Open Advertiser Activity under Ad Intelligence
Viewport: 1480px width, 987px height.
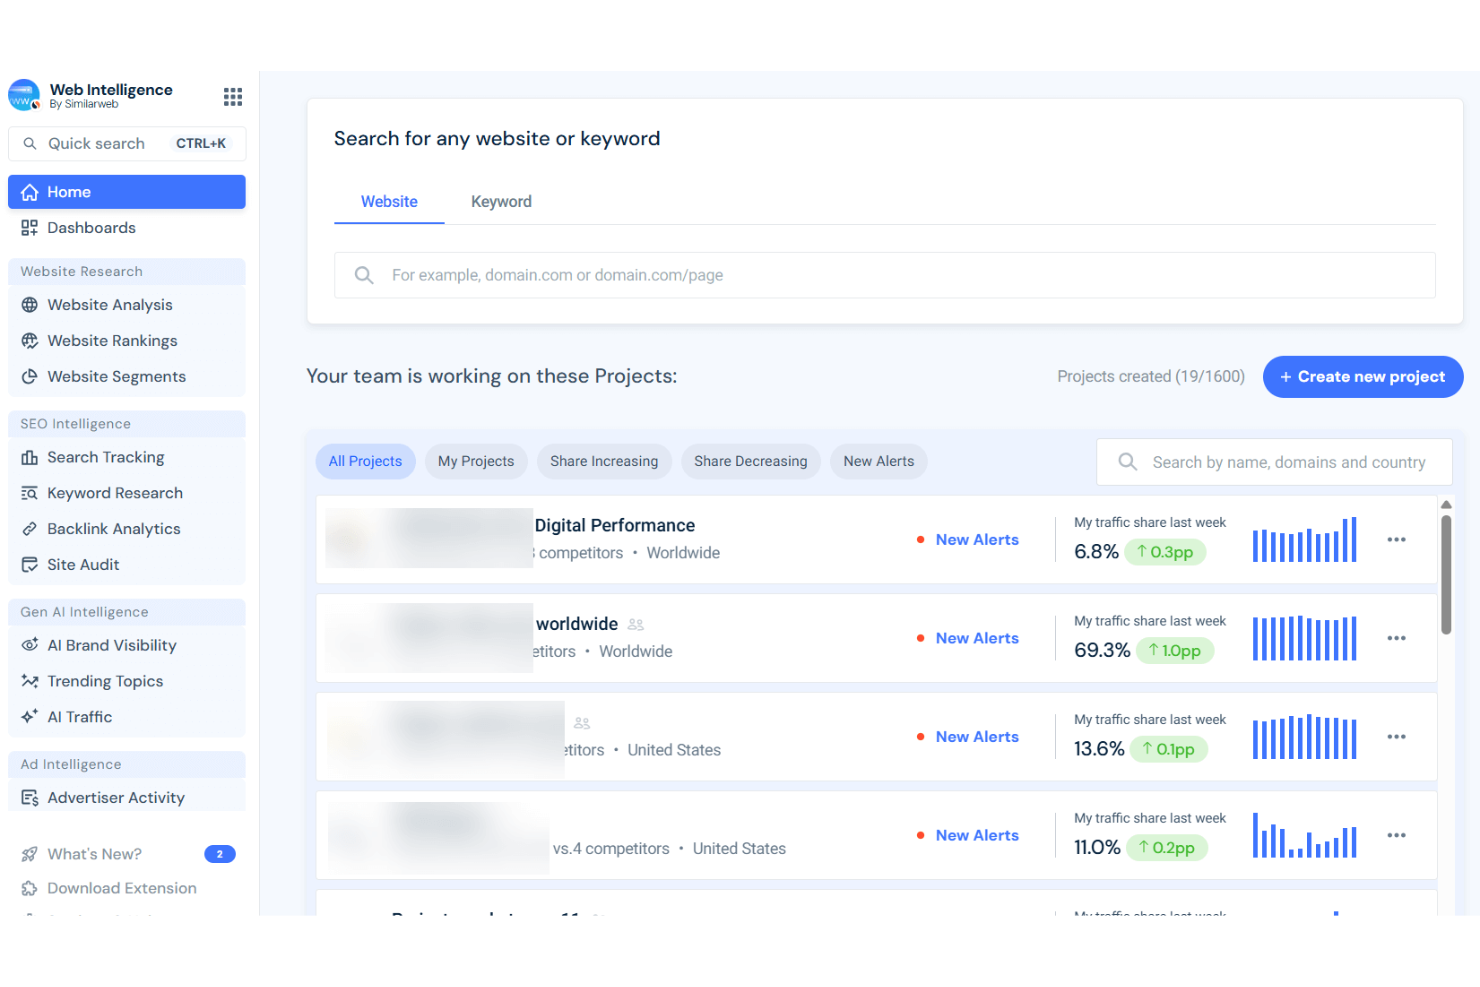[116, 797]
